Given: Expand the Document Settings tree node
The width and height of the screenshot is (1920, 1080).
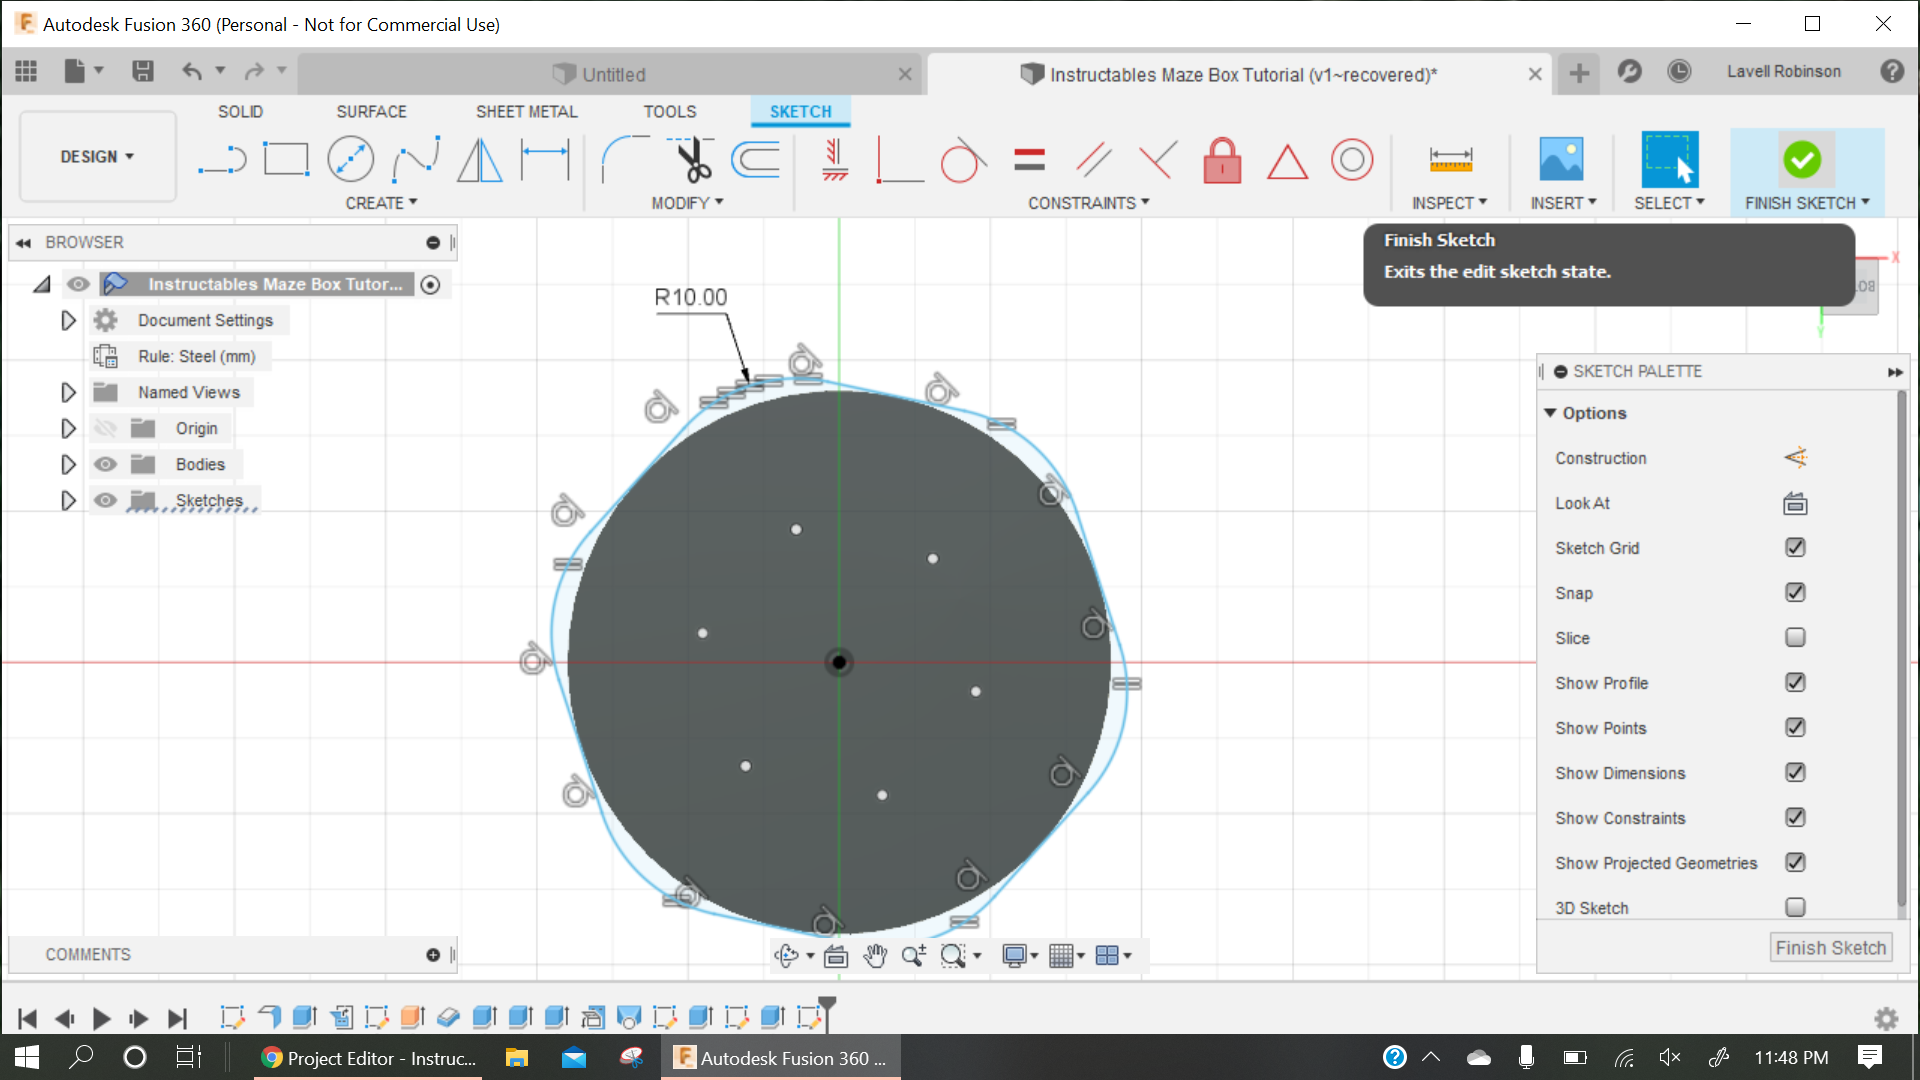Looking at the screenshot, I should coord(68,321).
